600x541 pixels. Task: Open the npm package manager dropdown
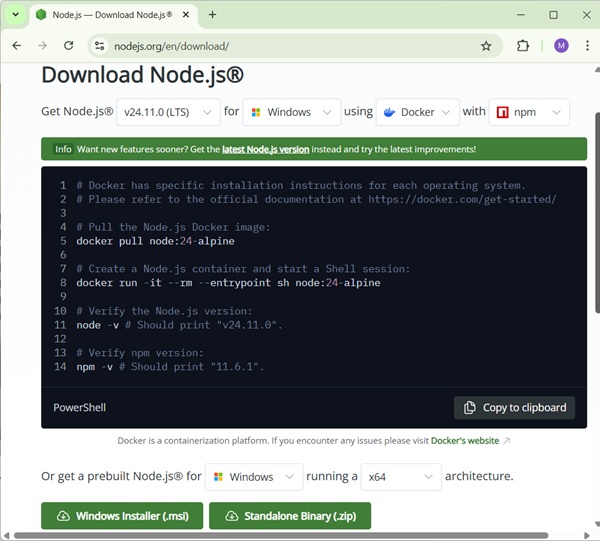(529, 112)
